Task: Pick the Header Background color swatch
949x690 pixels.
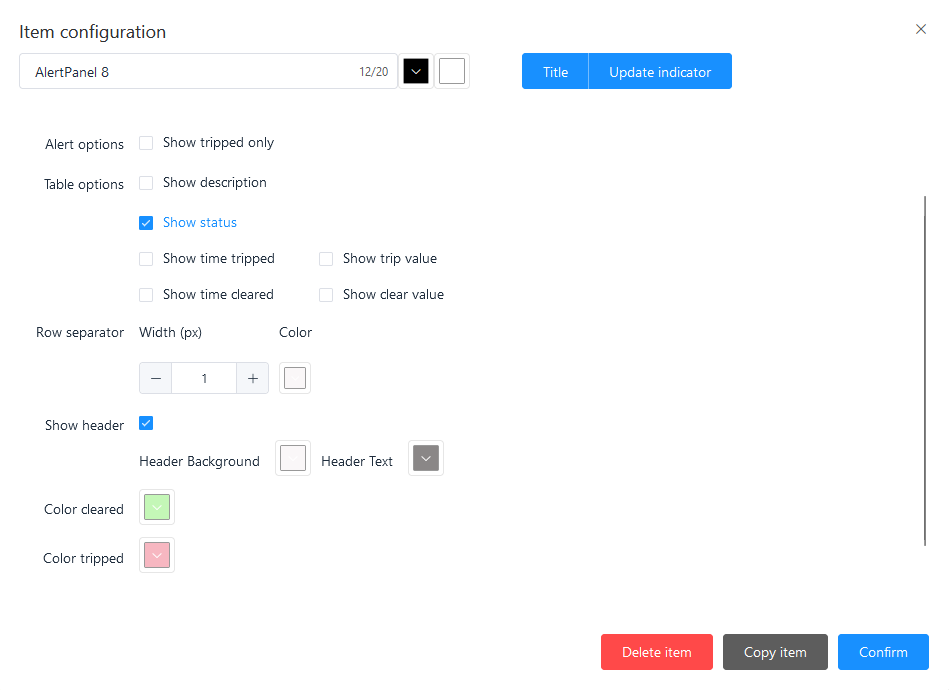Action: click(x=293, y=458)
